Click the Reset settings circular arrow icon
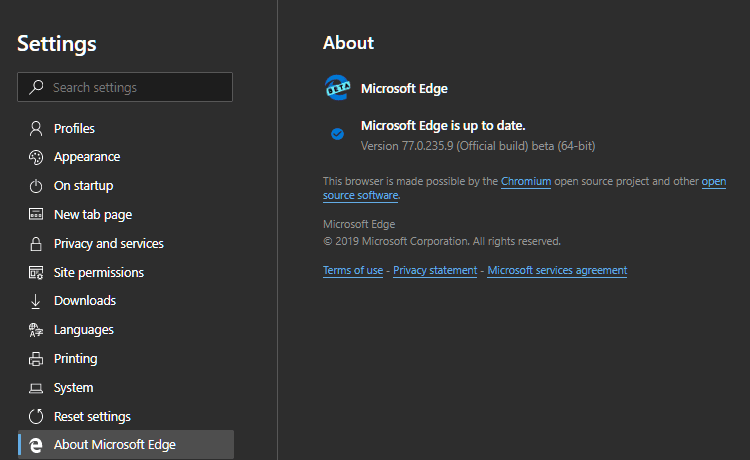Image resolution: width=750 pixels, height=460 pixels. tap(36, 416)
